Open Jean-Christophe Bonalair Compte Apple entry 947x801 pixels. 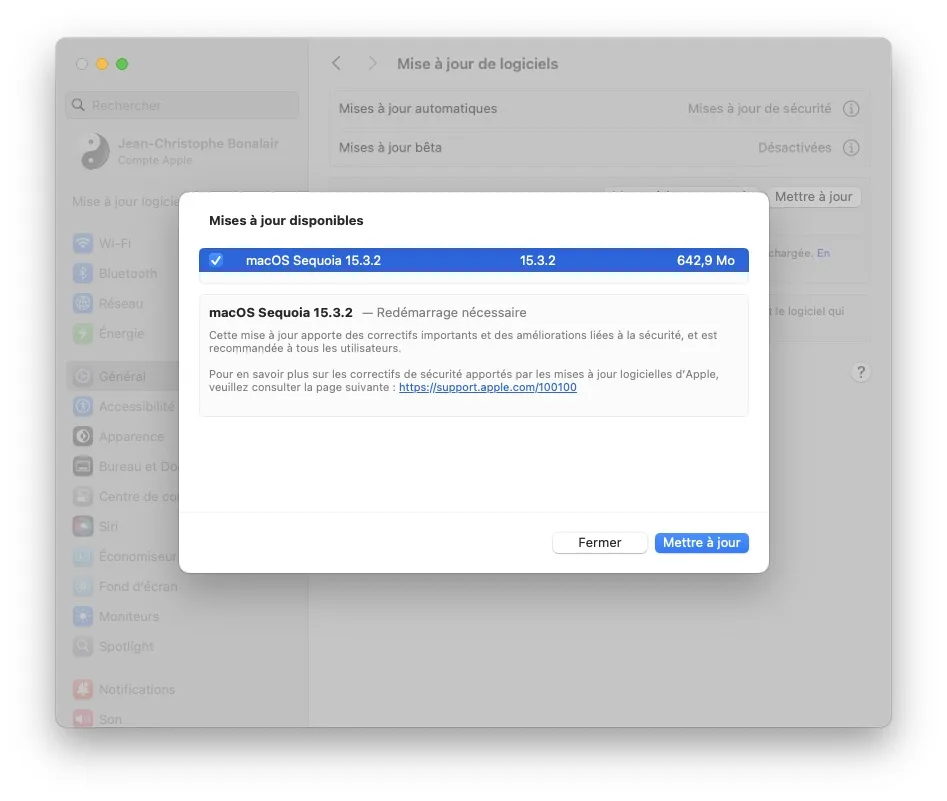point(181,151)
